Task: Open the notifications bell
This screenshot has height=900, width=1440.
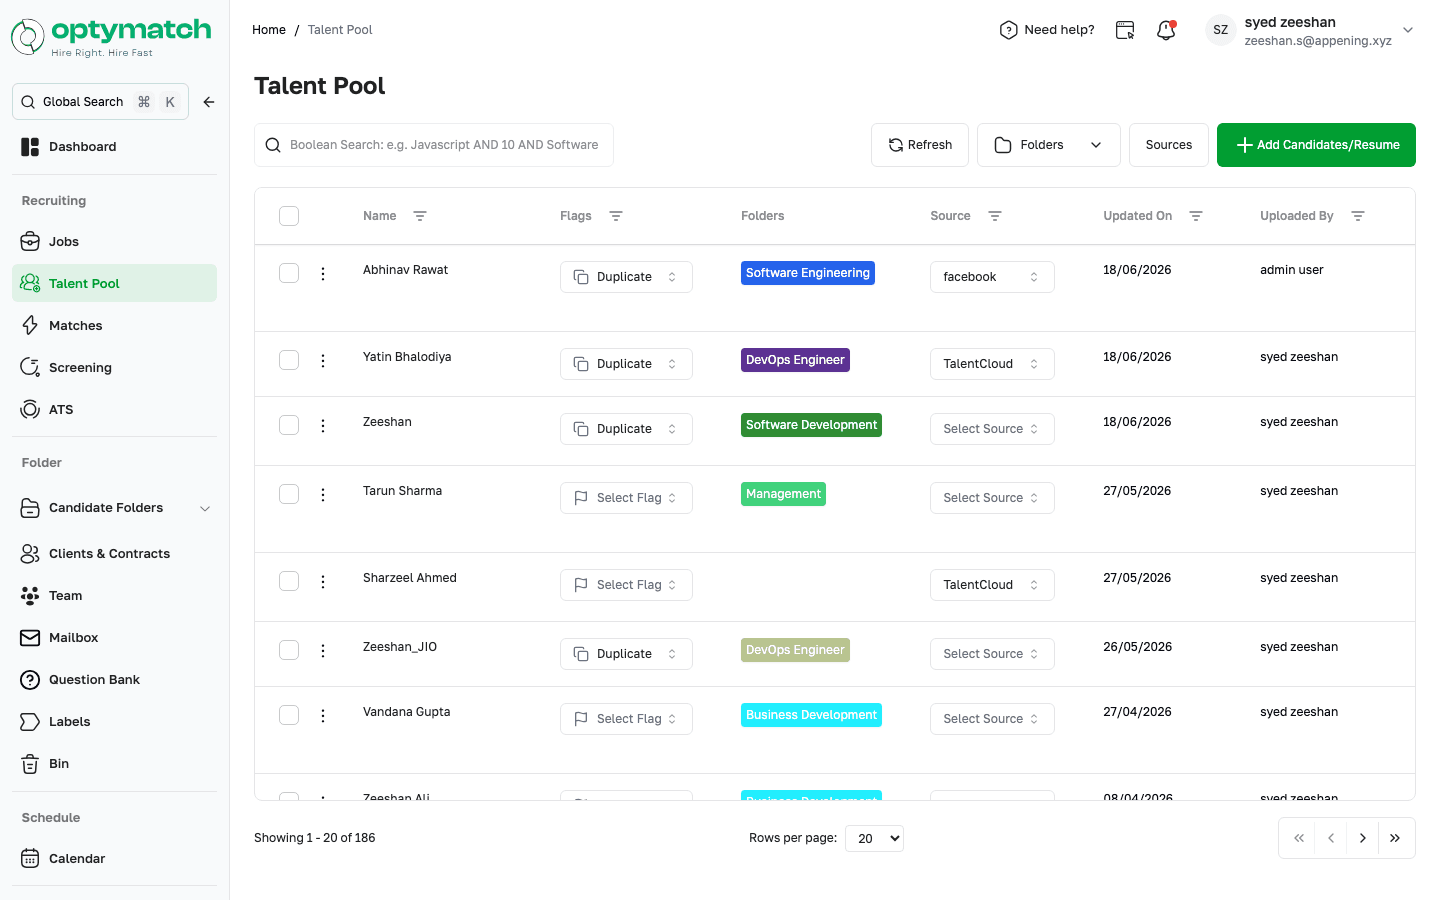Action: pyautogui.click(x=1166, y=30)
